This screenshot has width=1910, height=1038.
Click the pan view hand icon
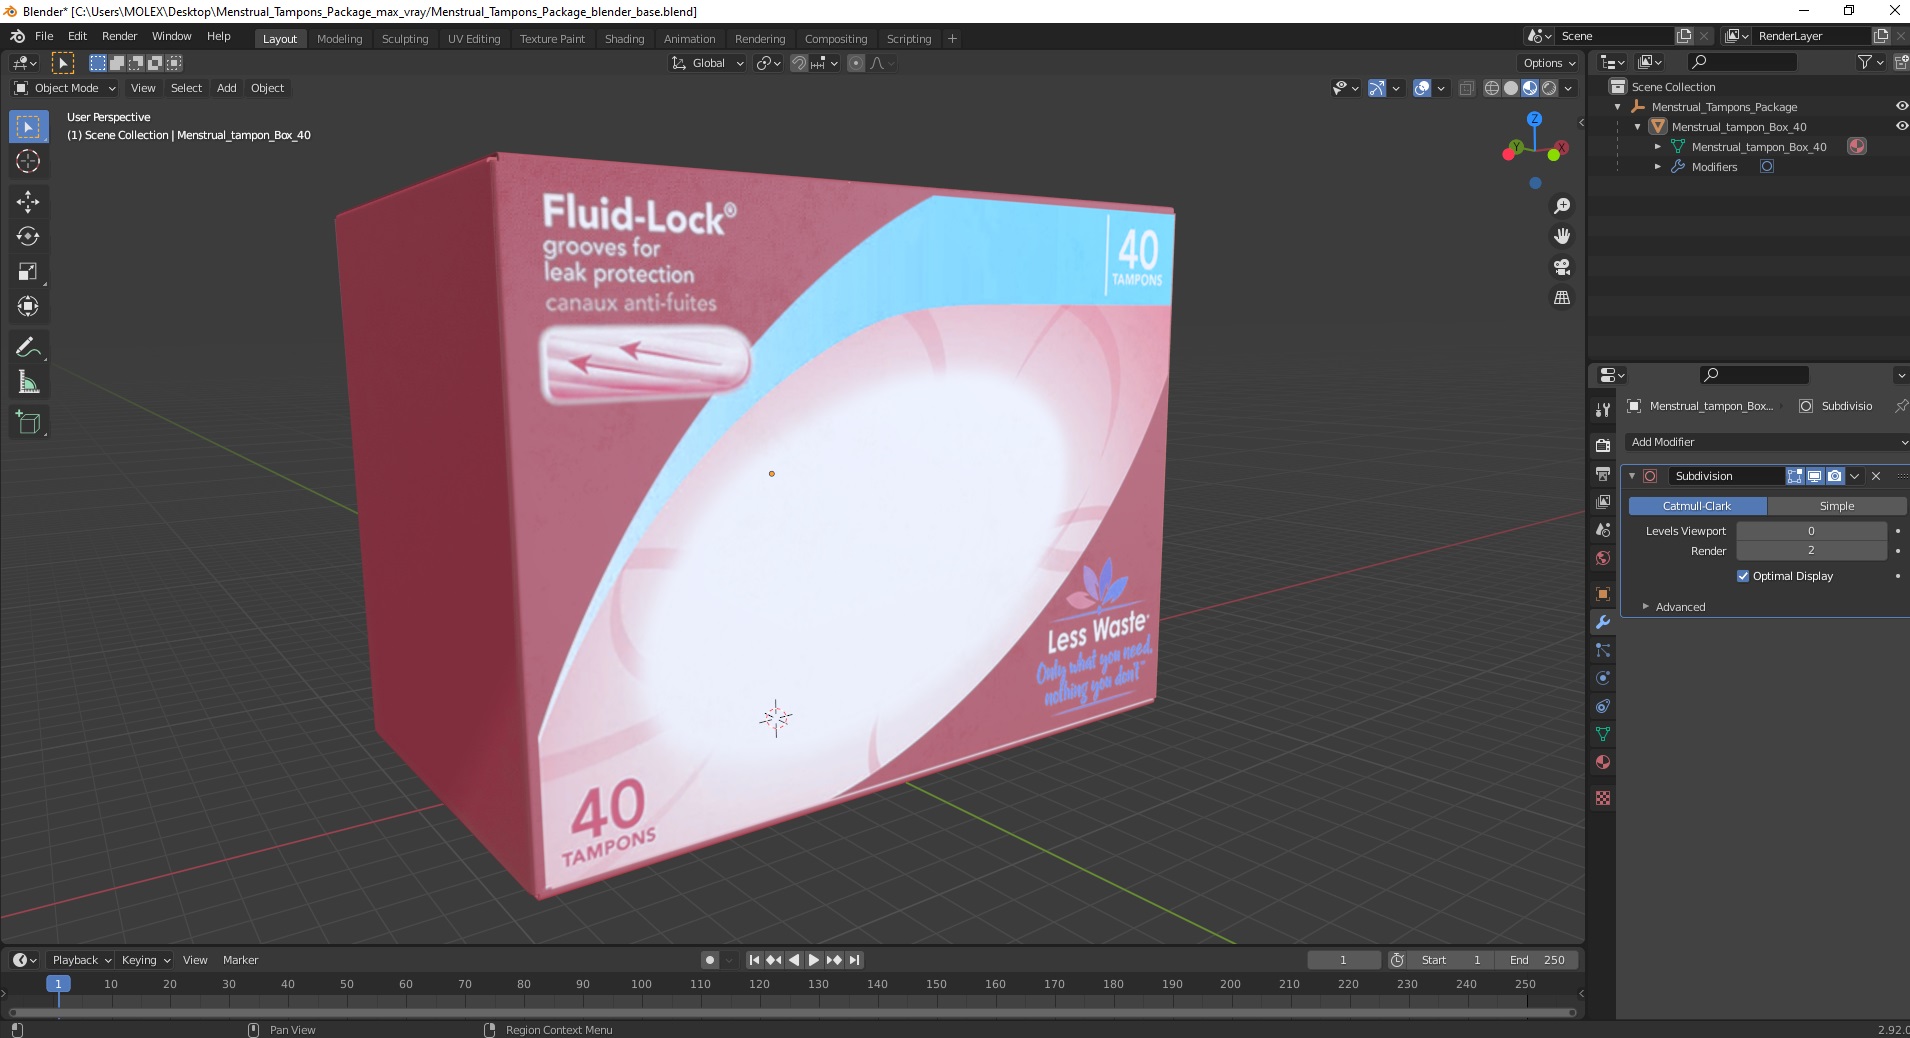tap(1562, 237)
